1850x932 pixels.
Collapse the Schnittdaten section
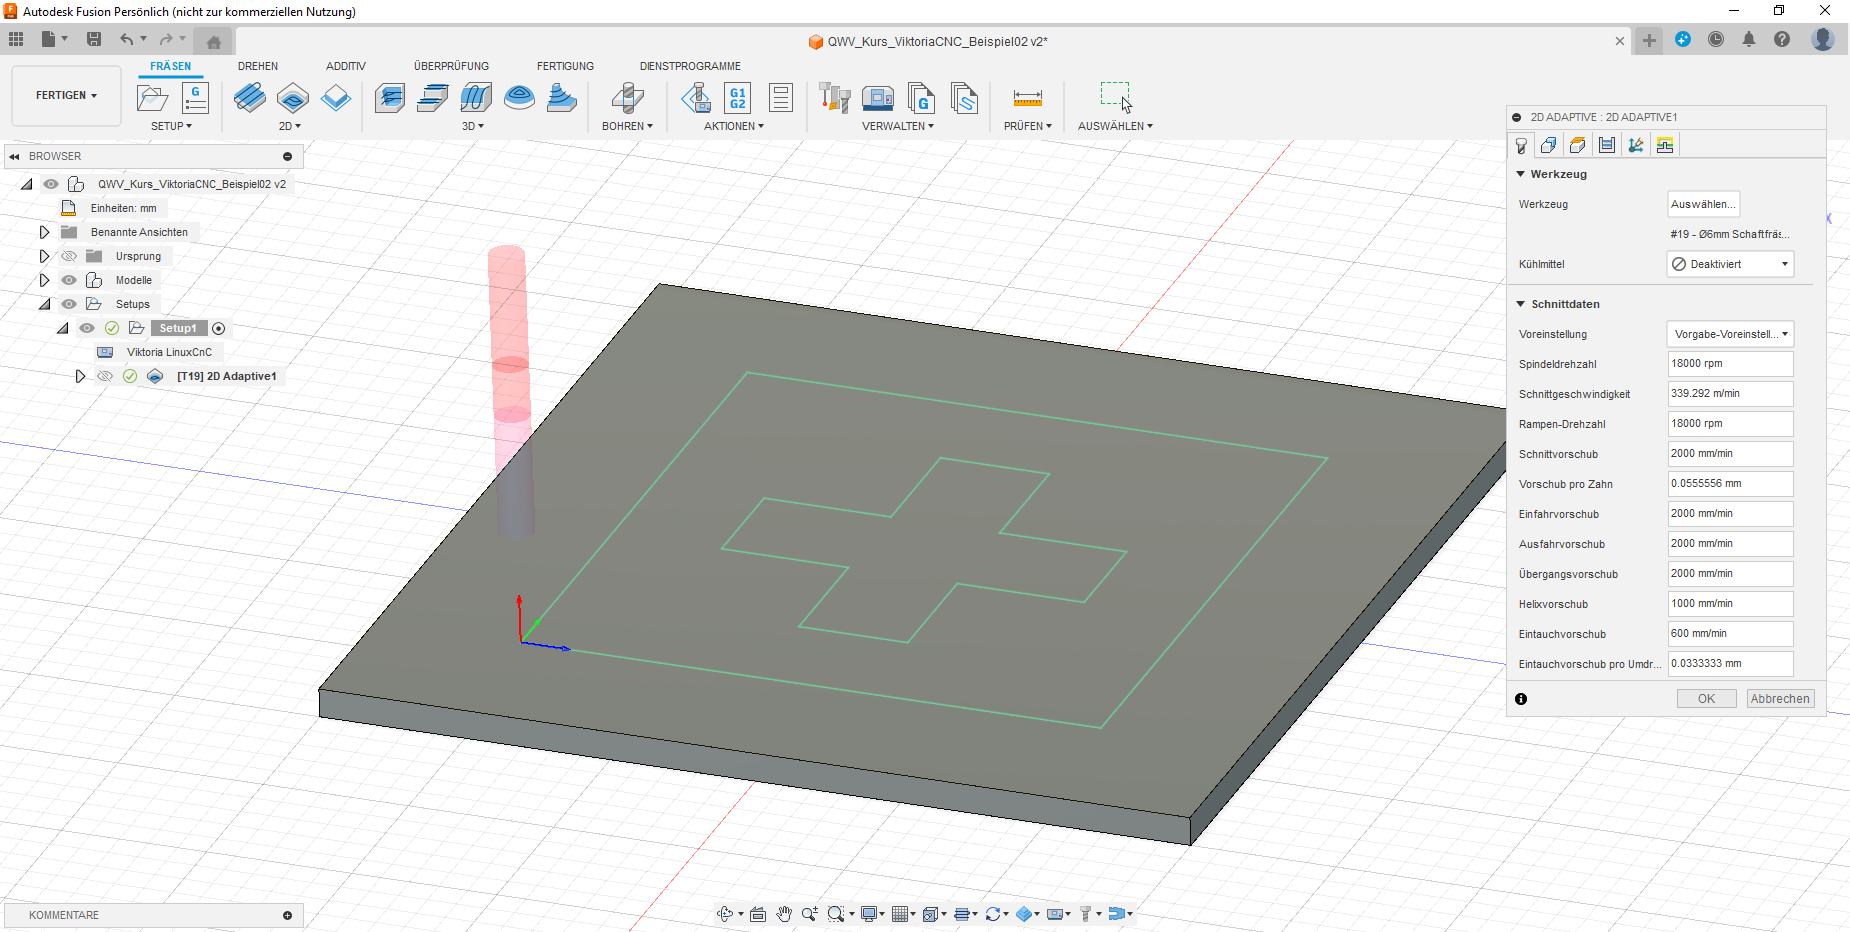[x=1521, y=304]
